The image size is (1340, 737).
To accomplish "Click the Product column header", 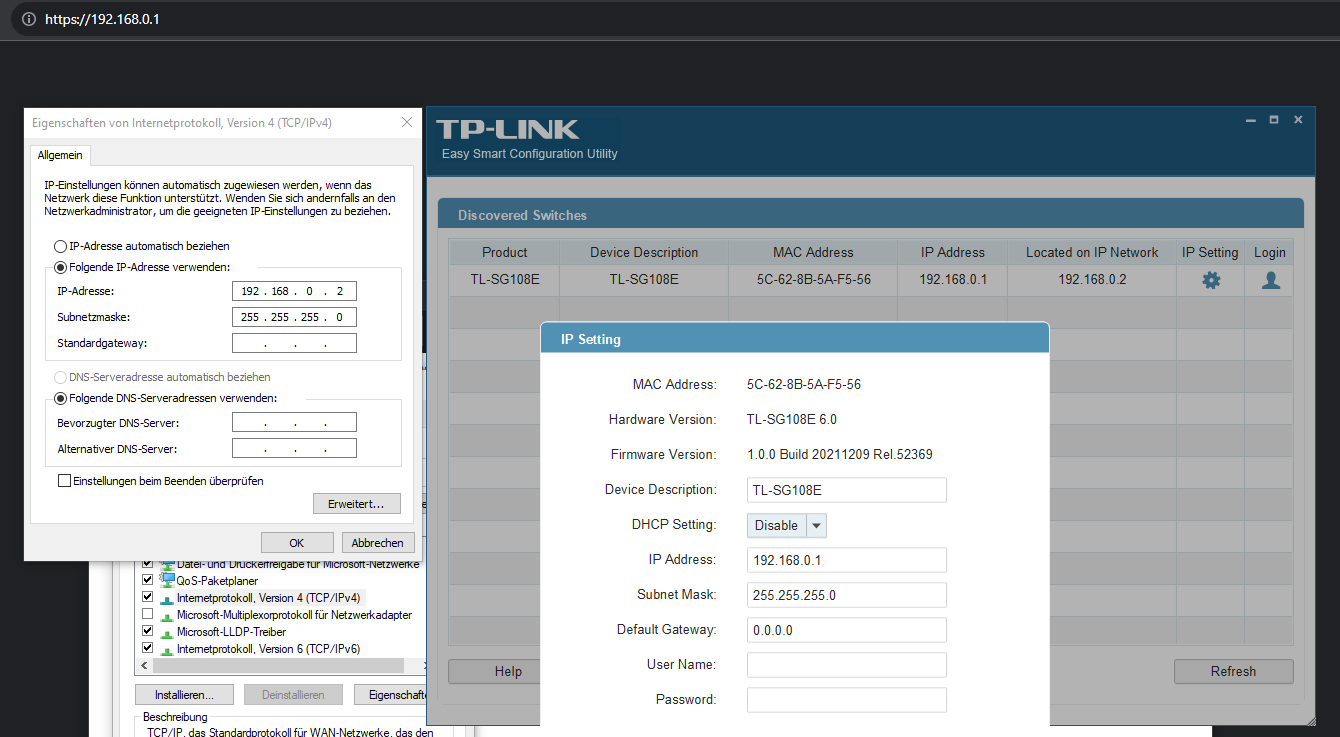I will 504,252.
